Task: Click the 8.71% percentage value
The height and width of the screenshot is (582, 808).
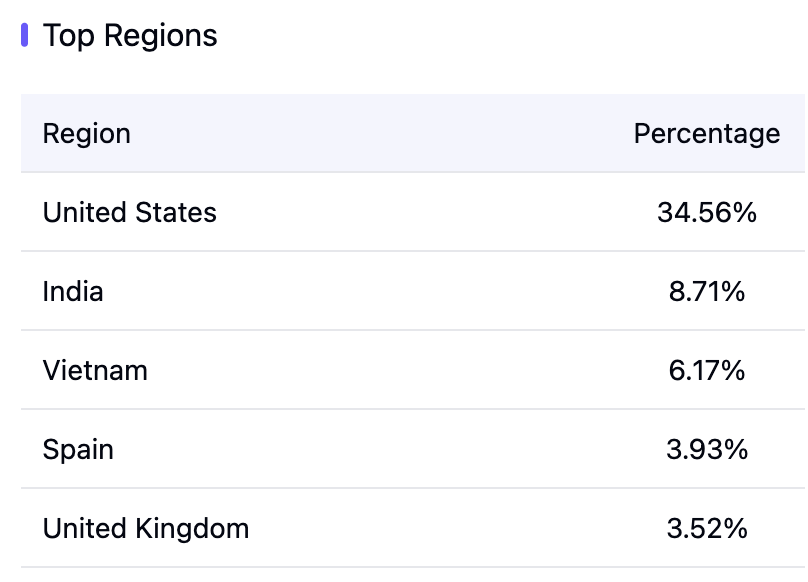Action: [x=706, y=291]
